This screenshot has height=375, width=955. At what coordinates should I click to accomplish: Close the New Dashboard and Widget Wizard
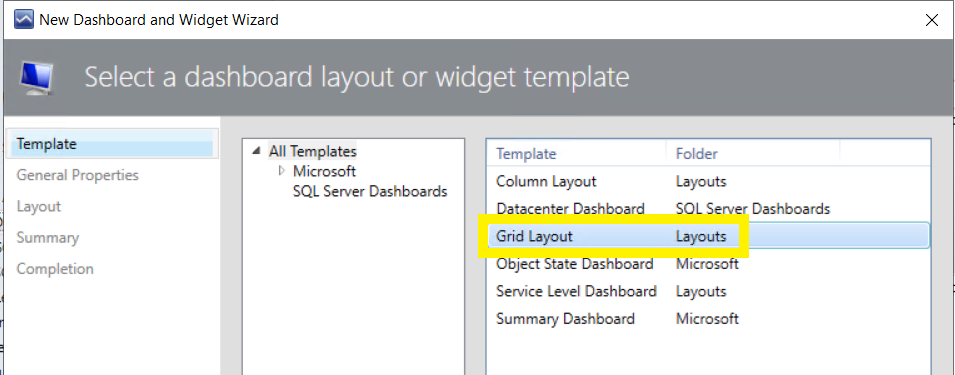(931, 20)
